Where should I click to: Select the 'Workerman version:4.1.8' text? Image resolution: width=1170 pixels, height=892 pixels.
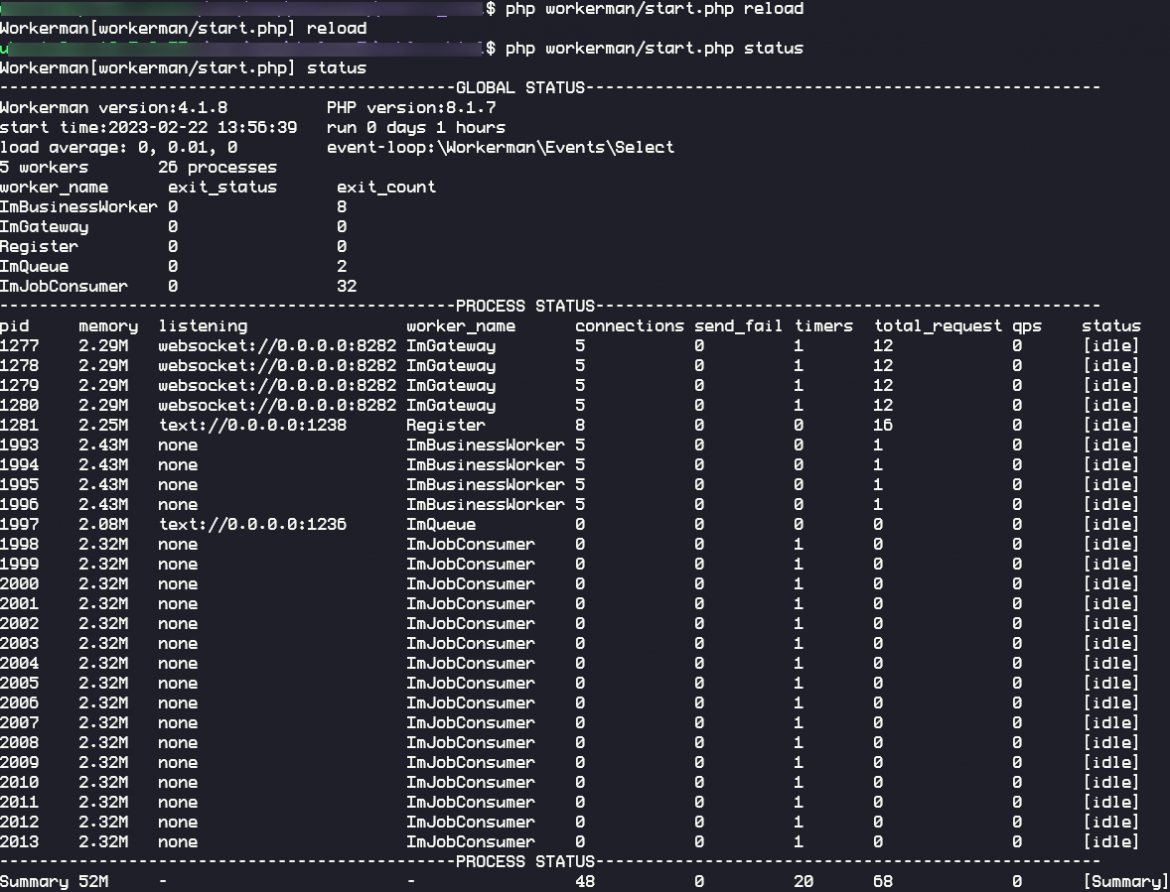pyautogui.click(x=113, y=107)
